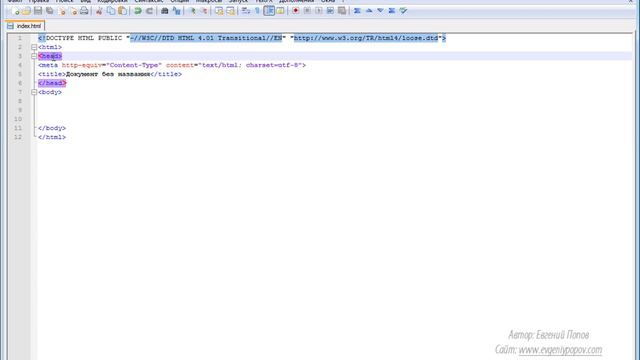Click line number 12 in margin
This screenshot has width=640, height=360.
(18, 137)
